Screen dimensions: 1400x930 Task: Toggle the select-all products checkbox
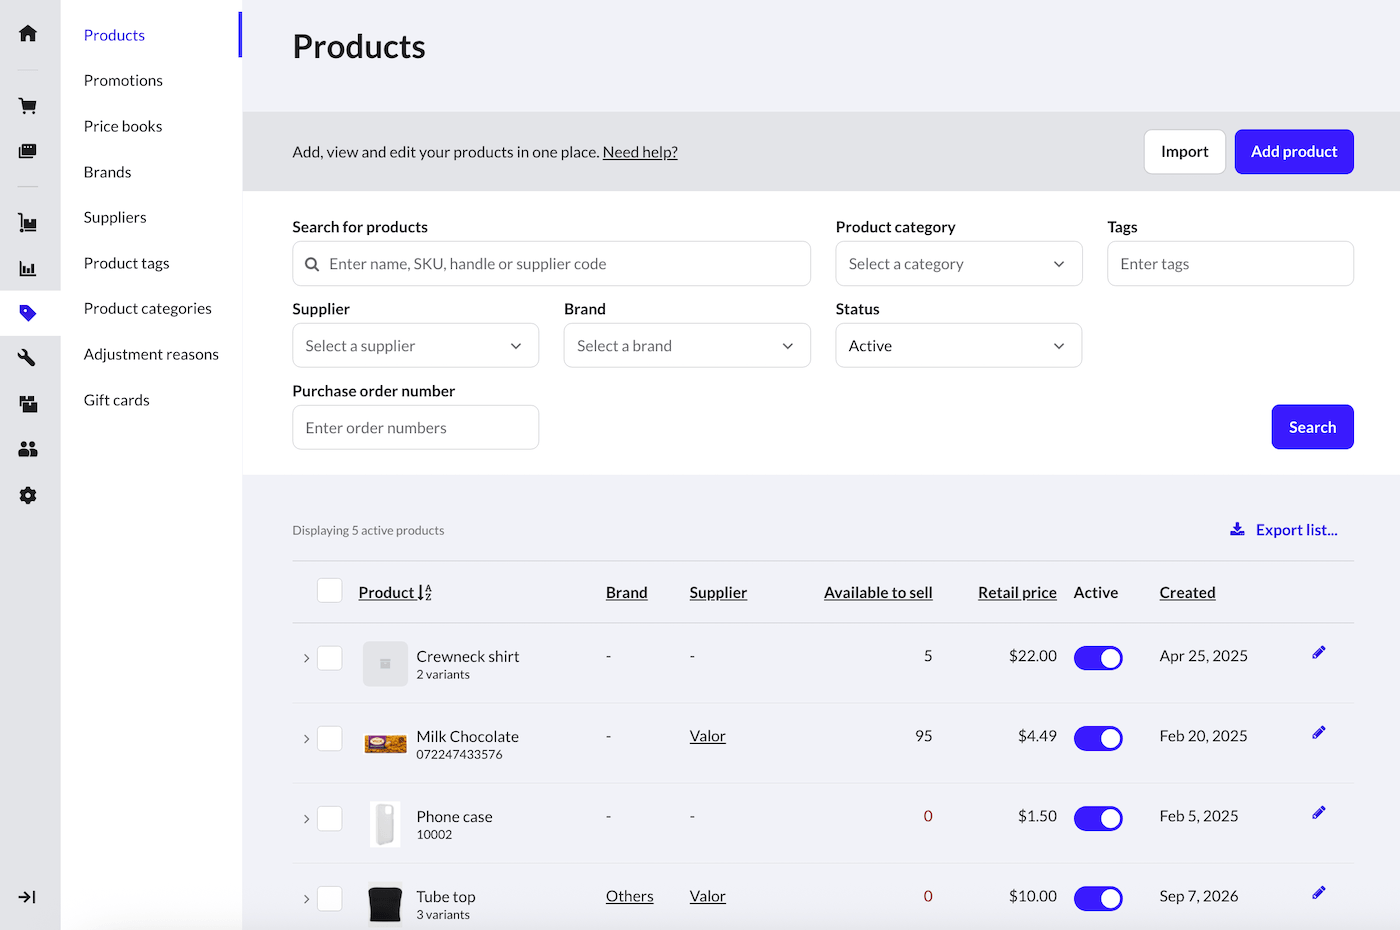coord(330,591)
